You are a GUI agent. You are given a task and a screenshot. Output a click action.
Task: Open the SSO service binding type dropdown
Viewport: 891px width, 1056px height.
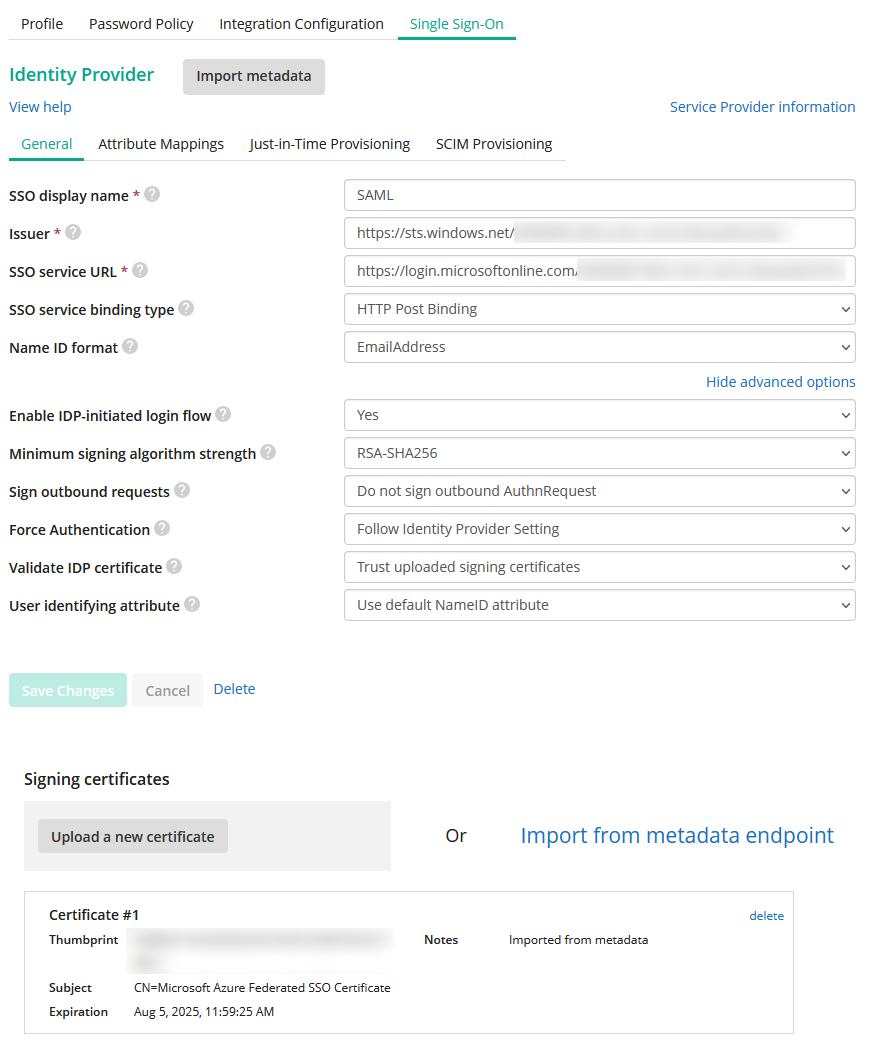pyautogui.click(x=599, y=309)
